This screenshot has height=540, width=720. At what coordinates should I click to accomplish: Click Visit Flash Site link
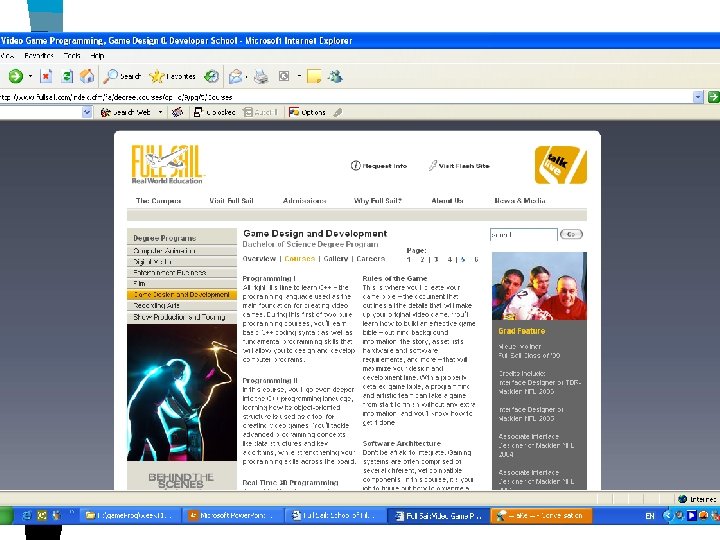tap(459, 166)
